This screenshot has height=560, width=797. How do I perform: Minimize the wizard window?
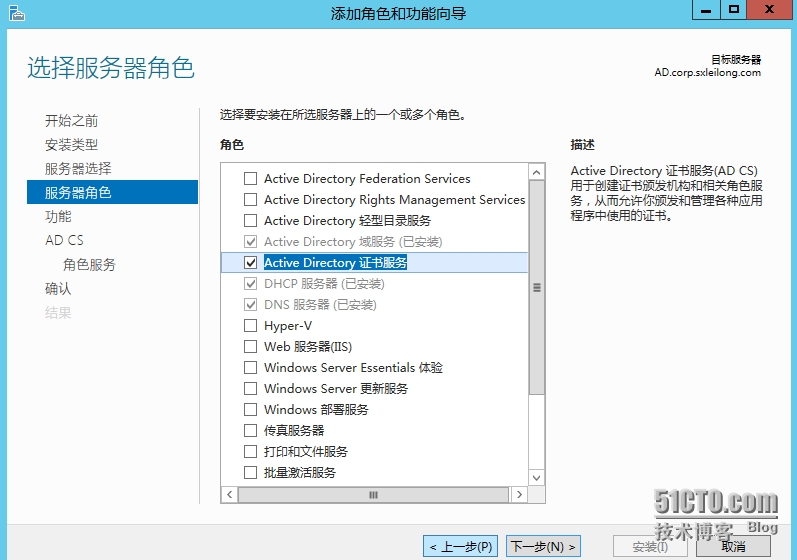click(707, 9)
